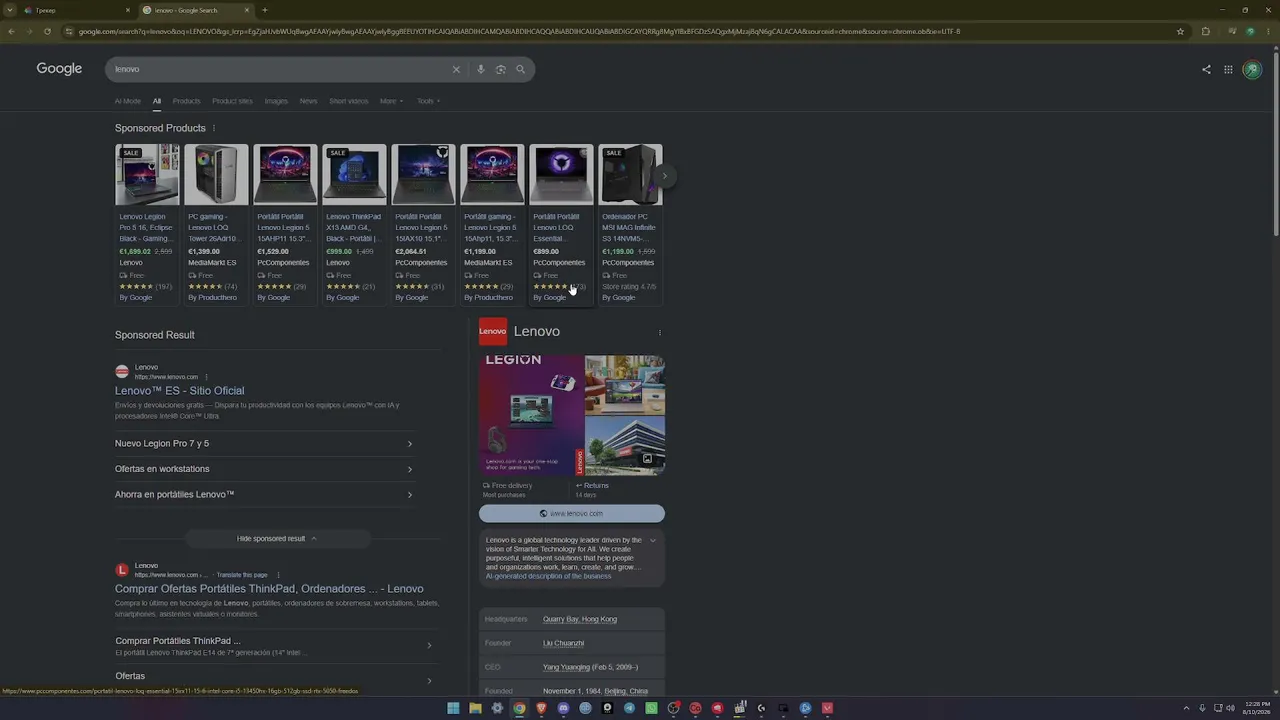
Task: Open MSI MAG Infinite S3 product card
Action: click(629, 223)
